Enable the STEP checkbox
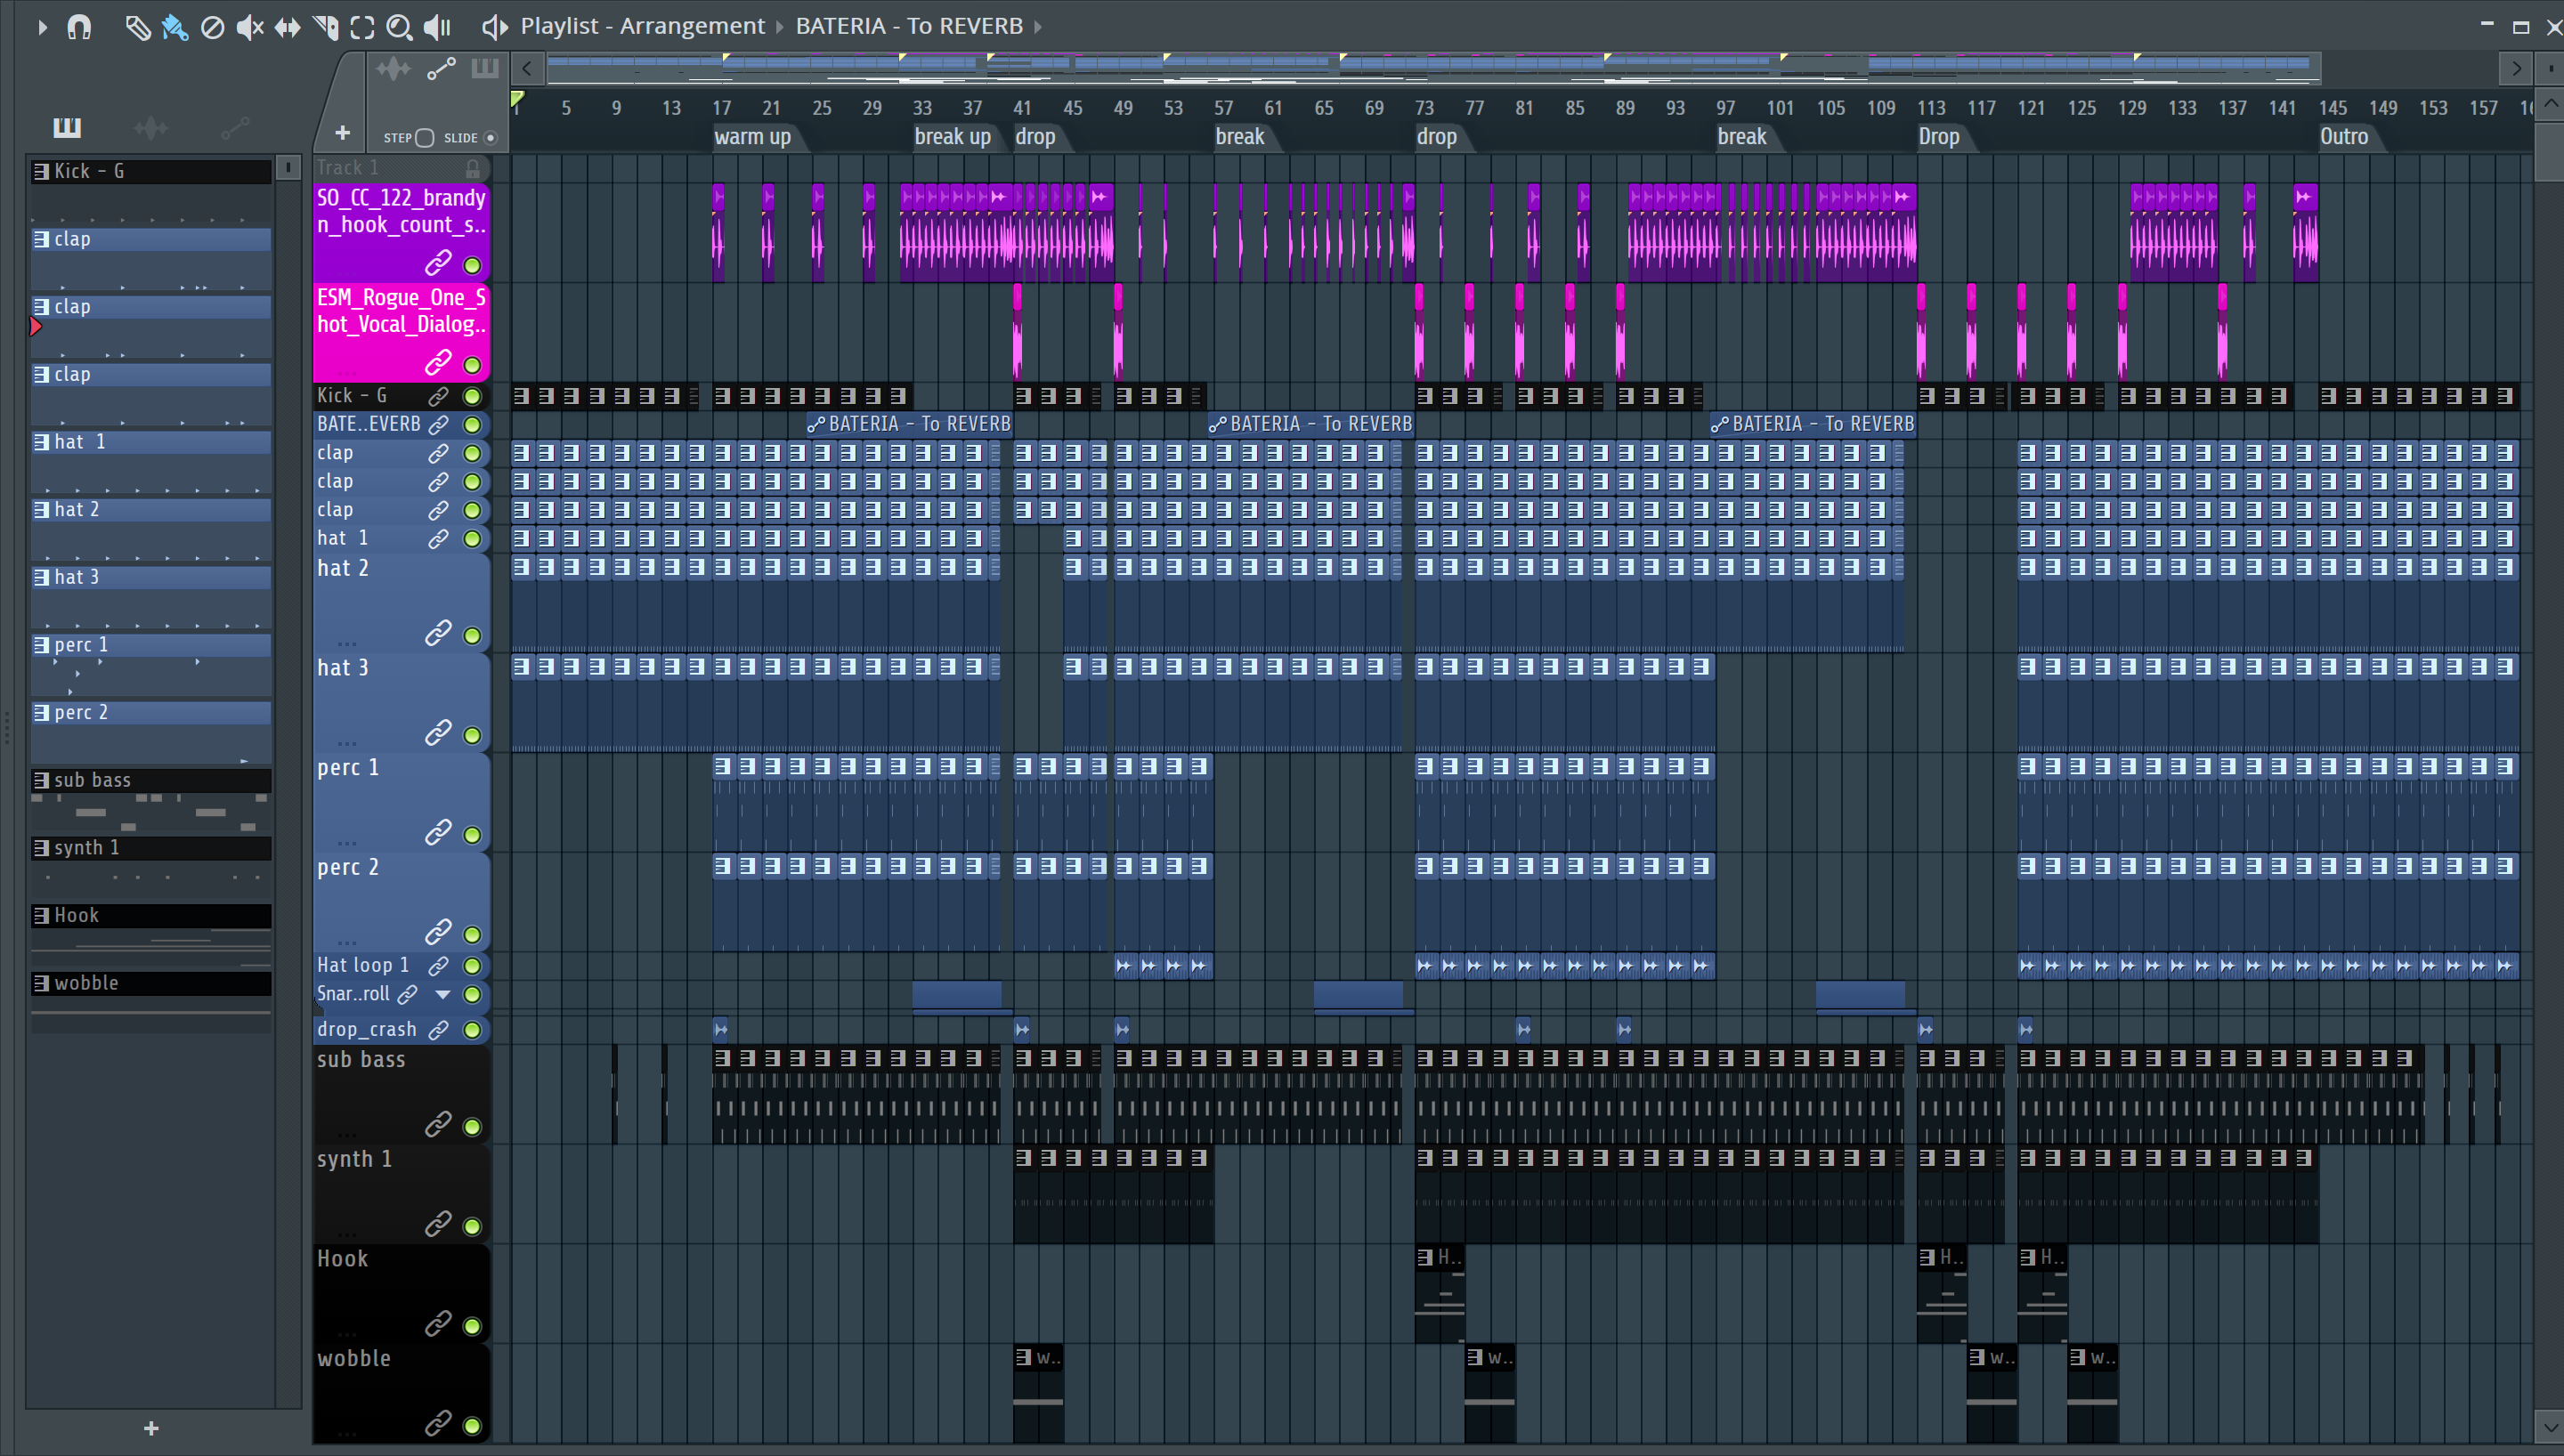This screenshot has width=2564, height=1456. tap(424, 138)
